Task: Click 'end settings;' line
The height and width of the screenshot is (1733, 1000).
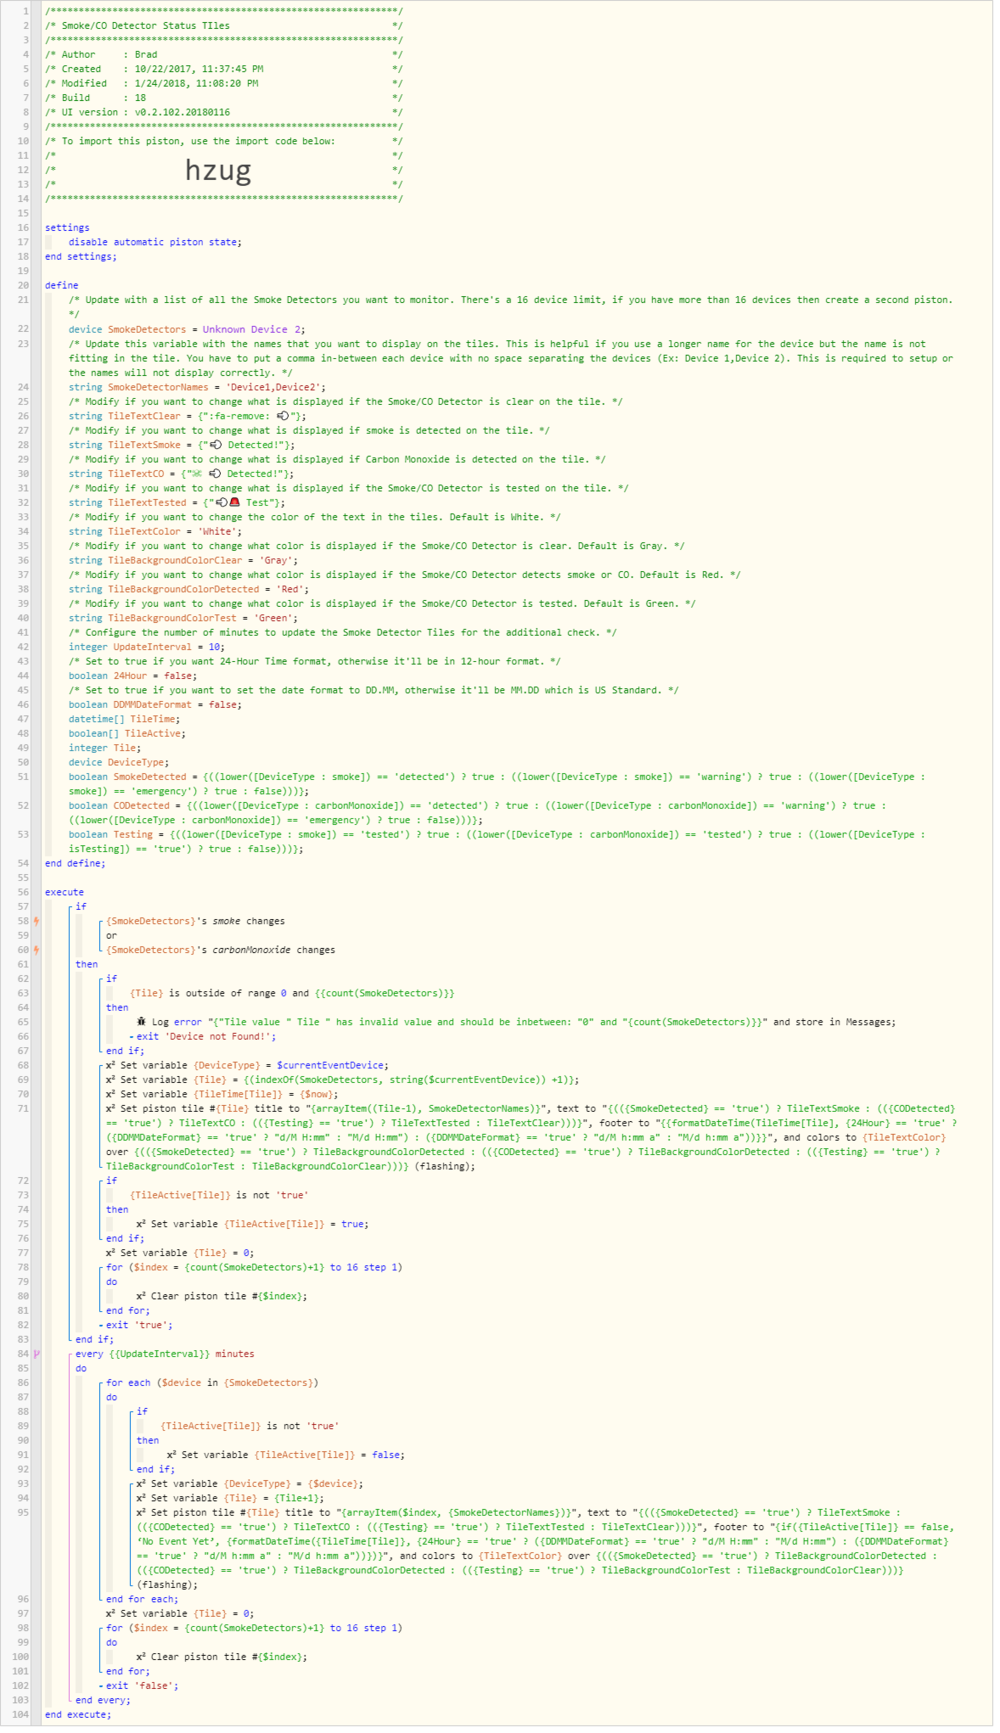Action: tap(81, 258)
